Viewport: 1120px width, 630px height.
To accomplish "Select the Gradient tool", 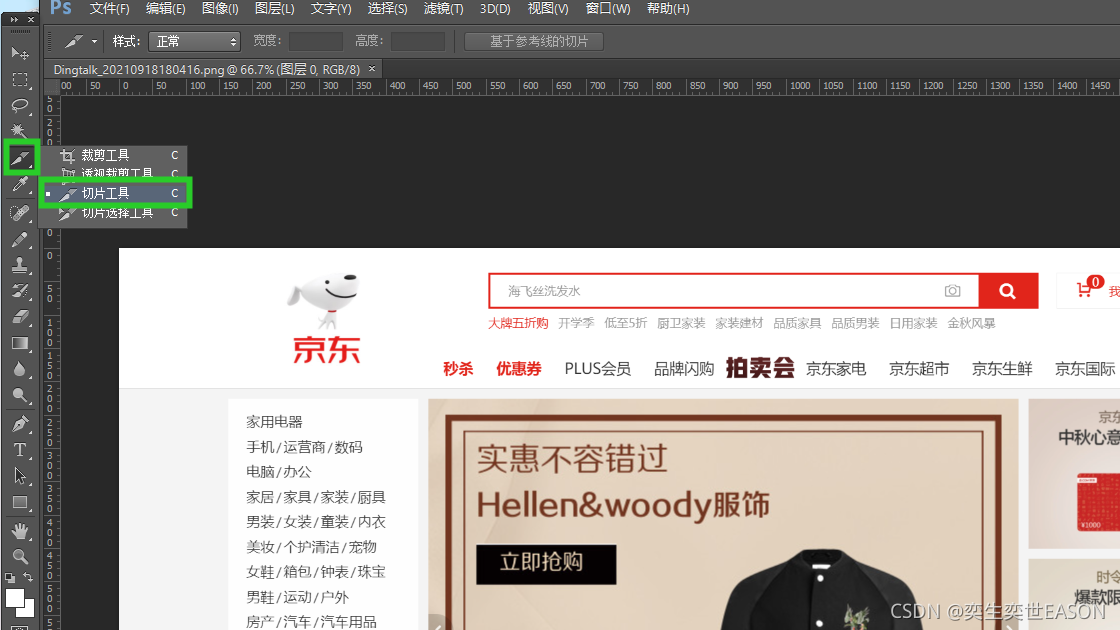I will pyautogui.click(x=20, y=343).
